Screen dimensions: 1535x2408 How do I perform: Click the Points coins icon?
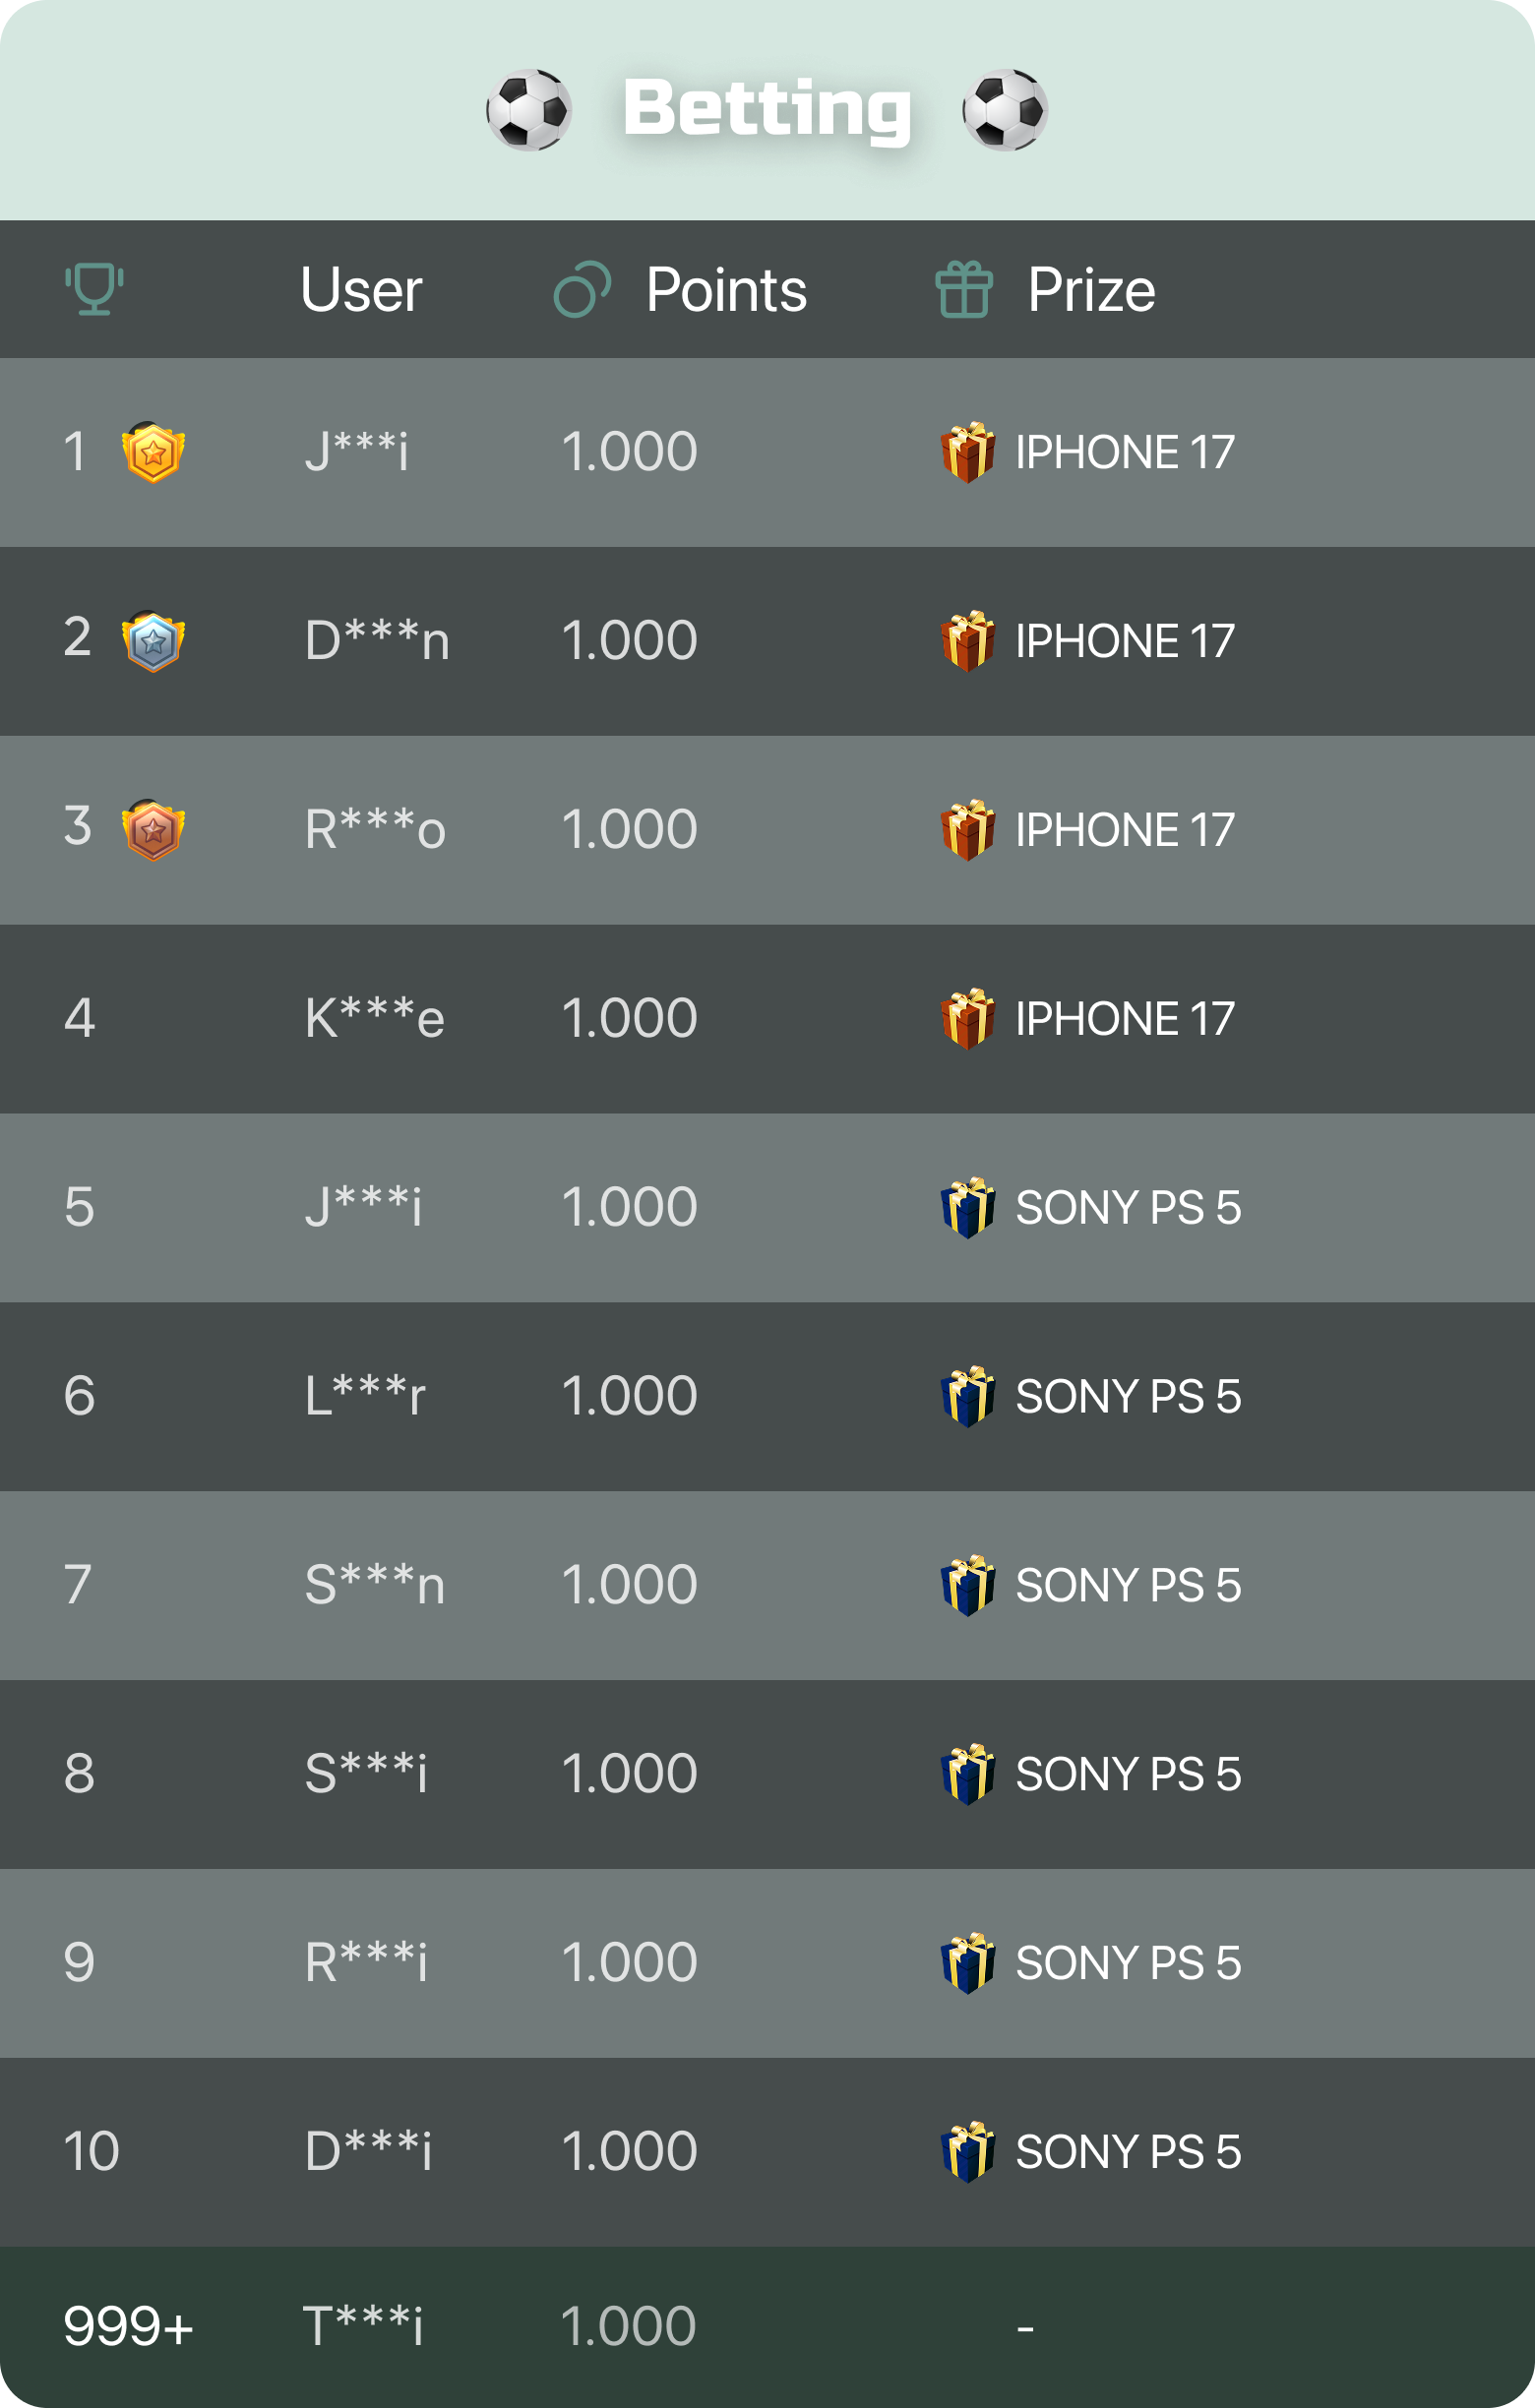pos(582,290)
